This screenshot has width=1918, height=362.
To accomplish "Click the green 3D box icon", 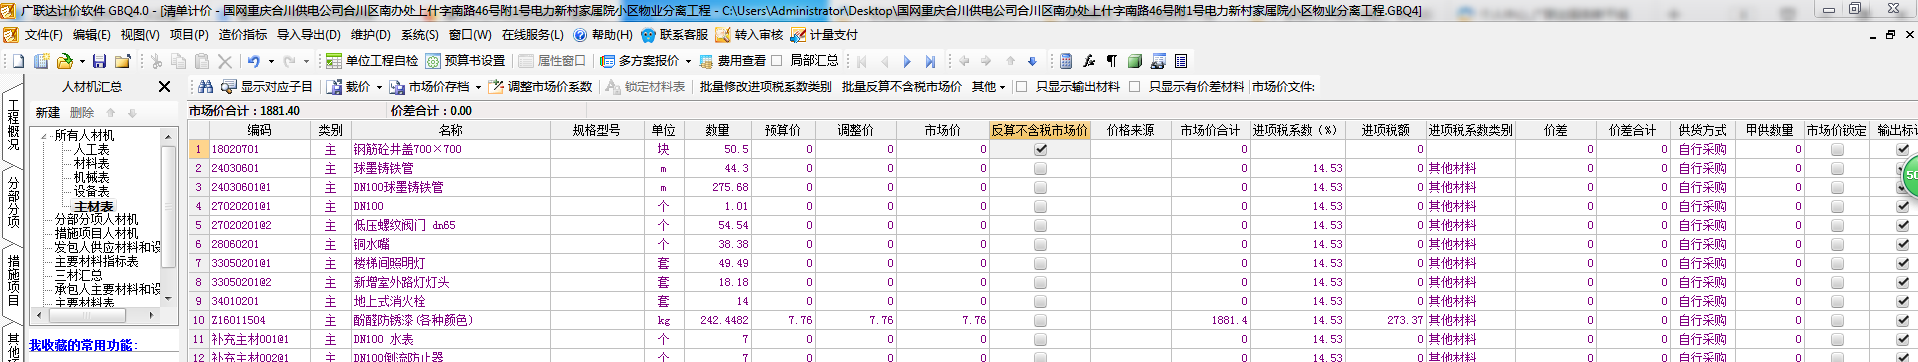I will pos(1135,61).
